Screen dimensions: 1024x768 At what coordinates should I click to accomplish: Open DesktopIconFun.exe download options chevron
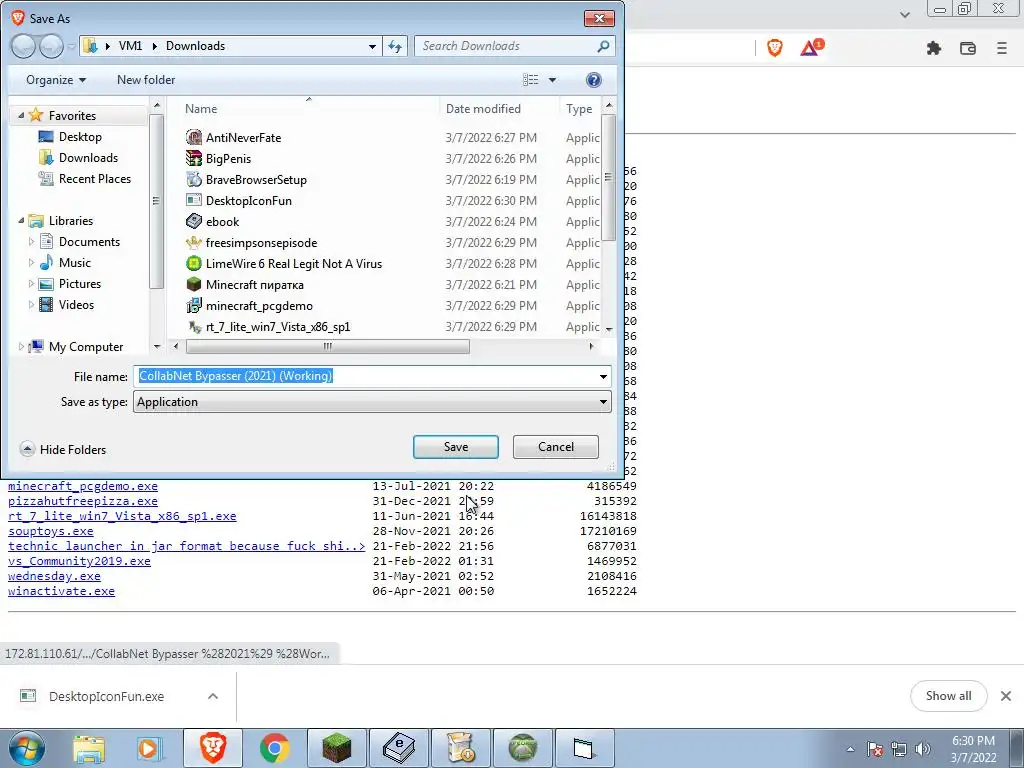click(213, 696)
